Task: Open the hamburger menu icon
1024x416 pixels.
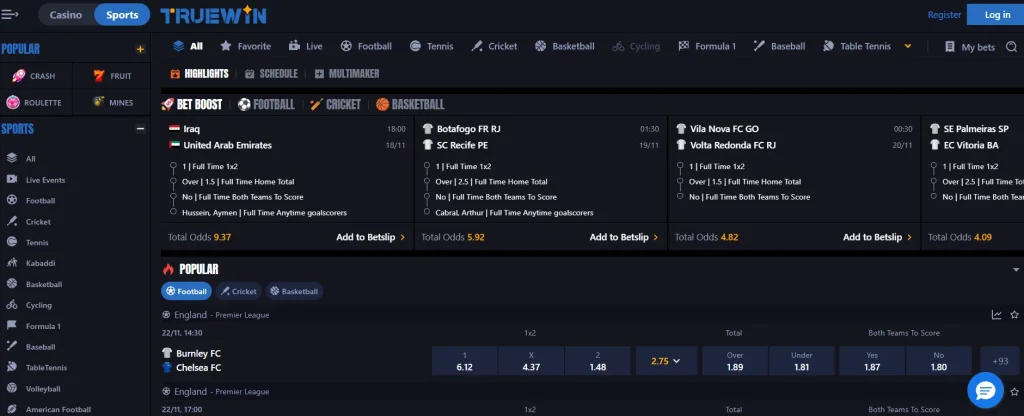Action: [10, 14]
